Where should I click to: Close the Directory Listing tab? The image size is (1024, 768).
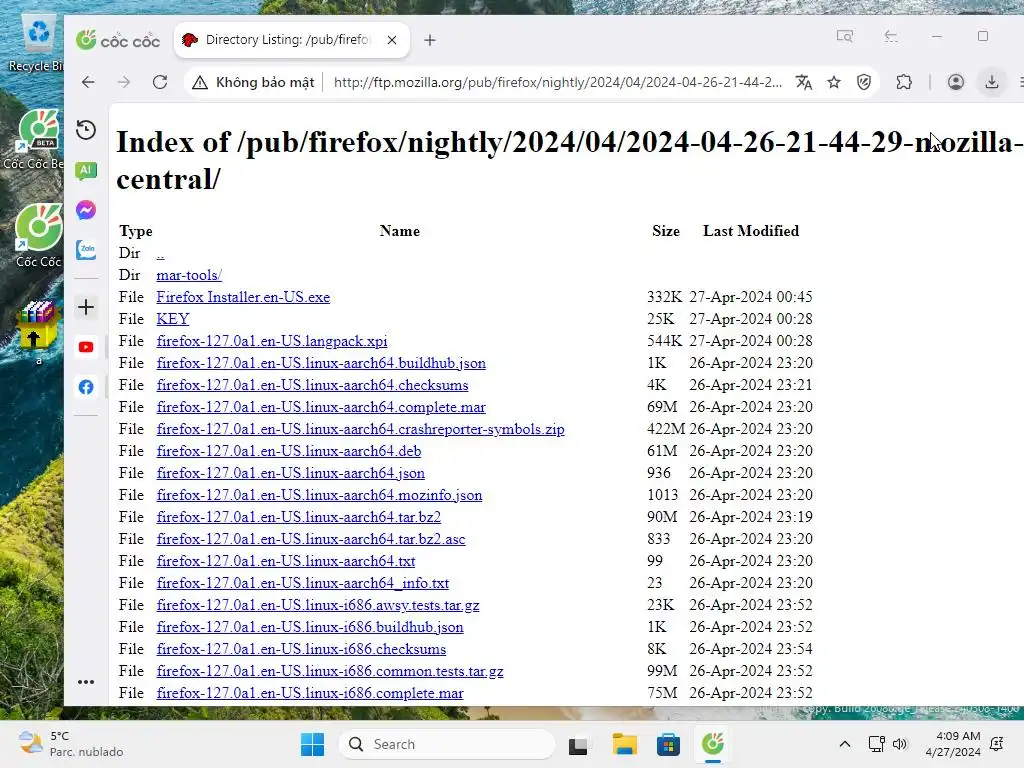[392, 40]
